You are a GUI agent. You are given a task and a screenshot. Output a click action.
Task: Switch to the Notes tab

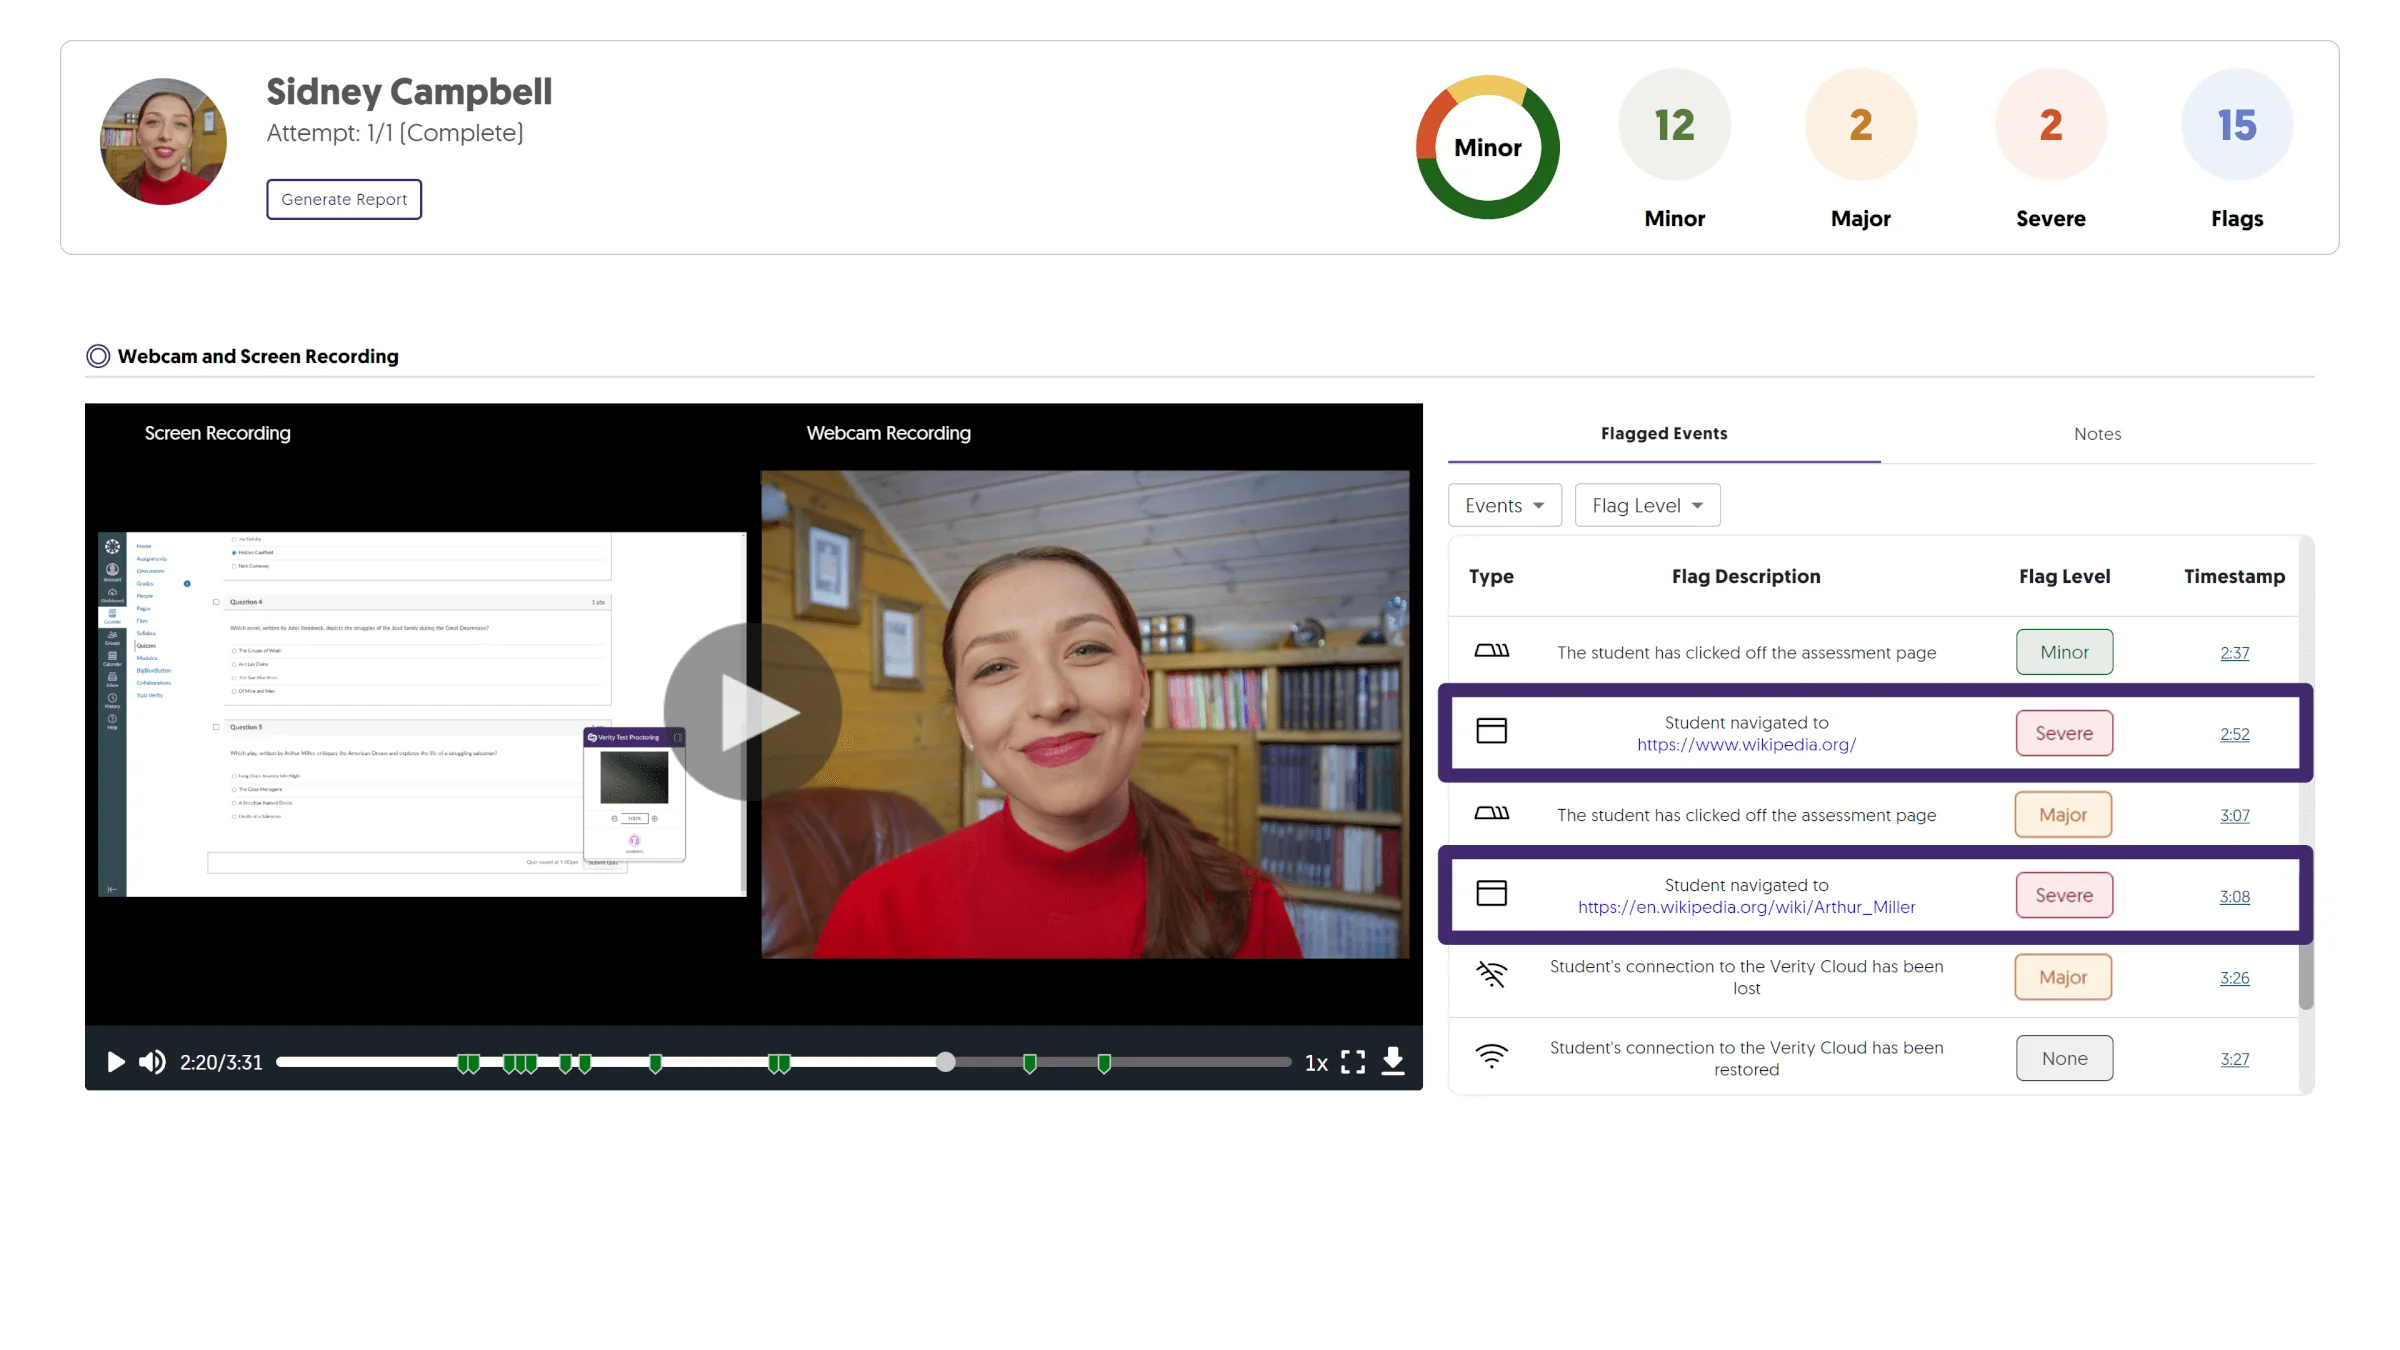point(2097,434)
